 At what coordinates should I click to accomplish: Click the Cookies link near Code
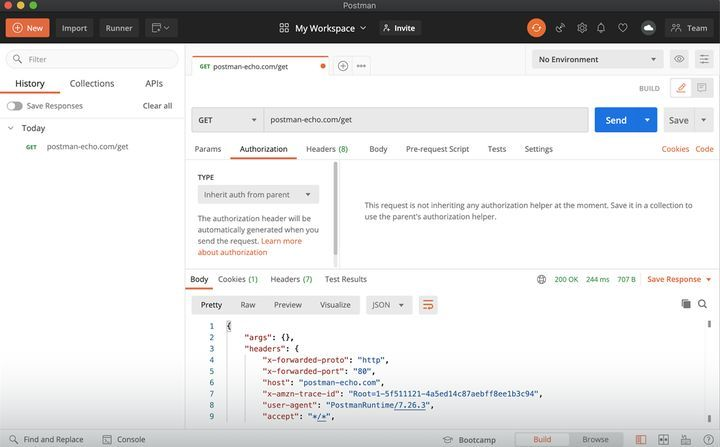click(675, 149)
